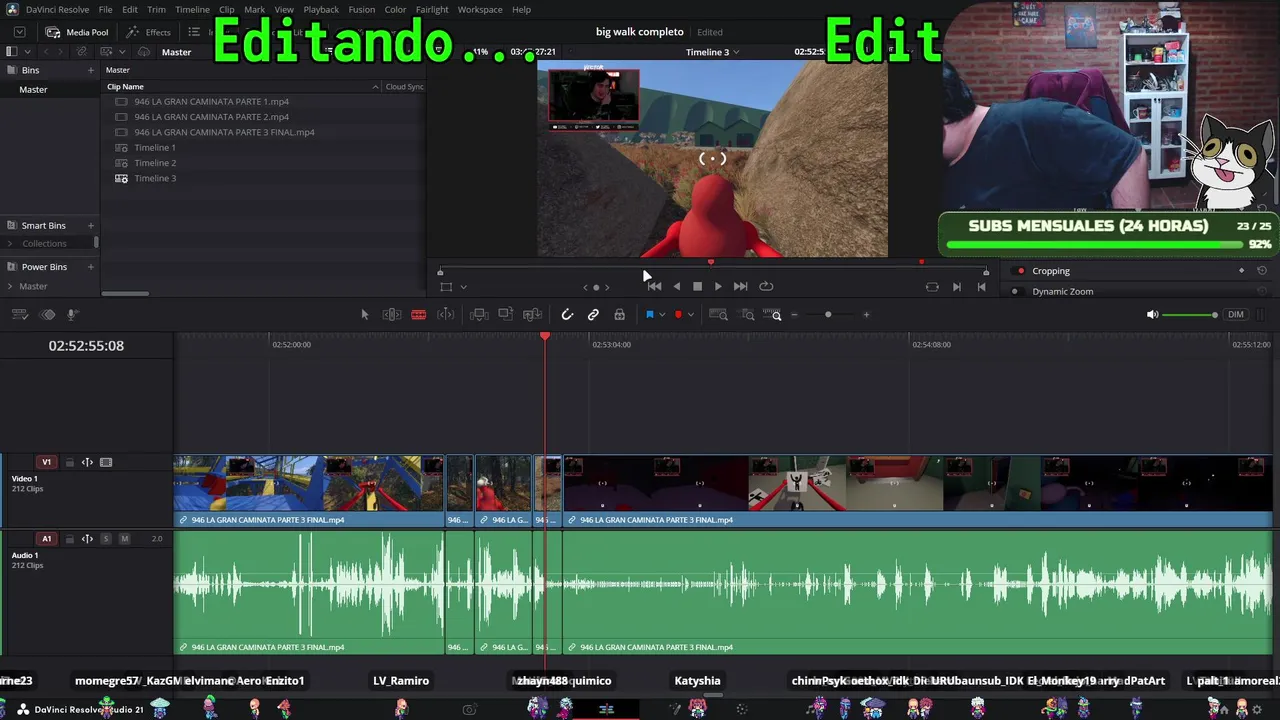Add a blue flag to the clip

(x=649, y=315)
